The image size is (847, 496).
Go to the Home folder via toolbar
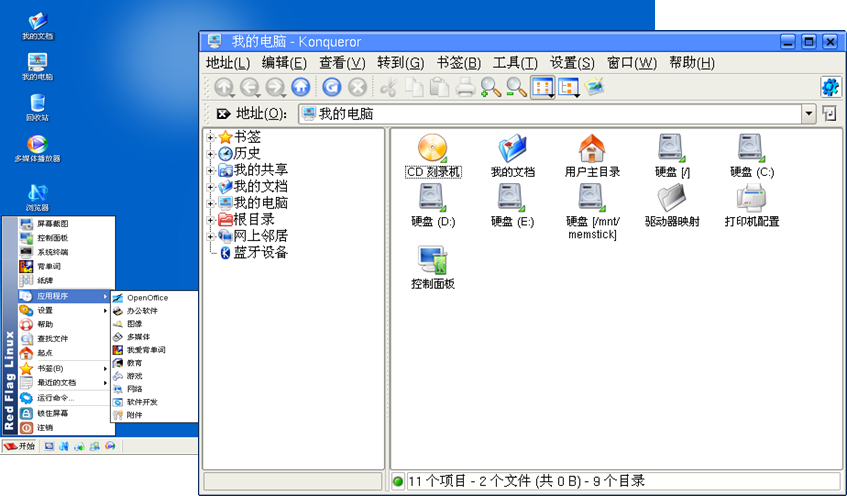pos(301,87)
